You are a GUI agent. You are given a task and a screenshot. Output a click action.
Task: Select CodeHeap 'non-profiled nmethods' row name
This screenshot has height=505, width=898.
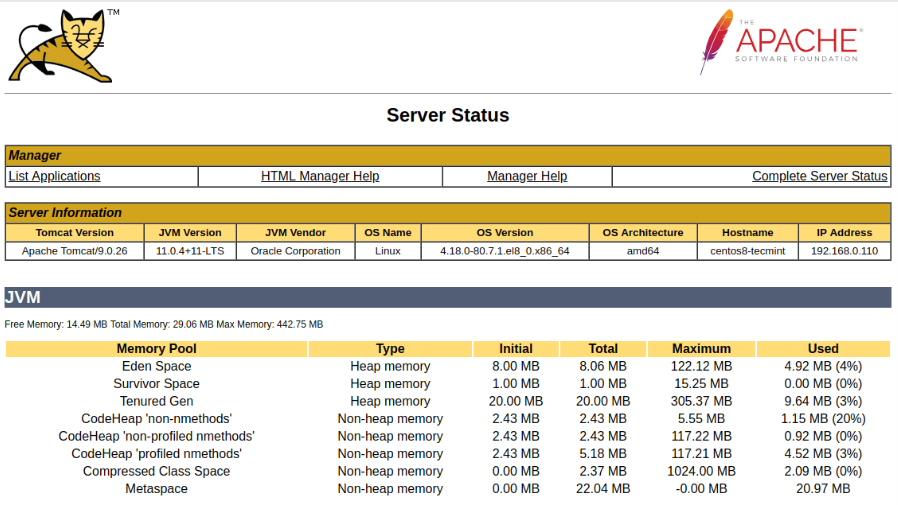click(x=156, y=436)
